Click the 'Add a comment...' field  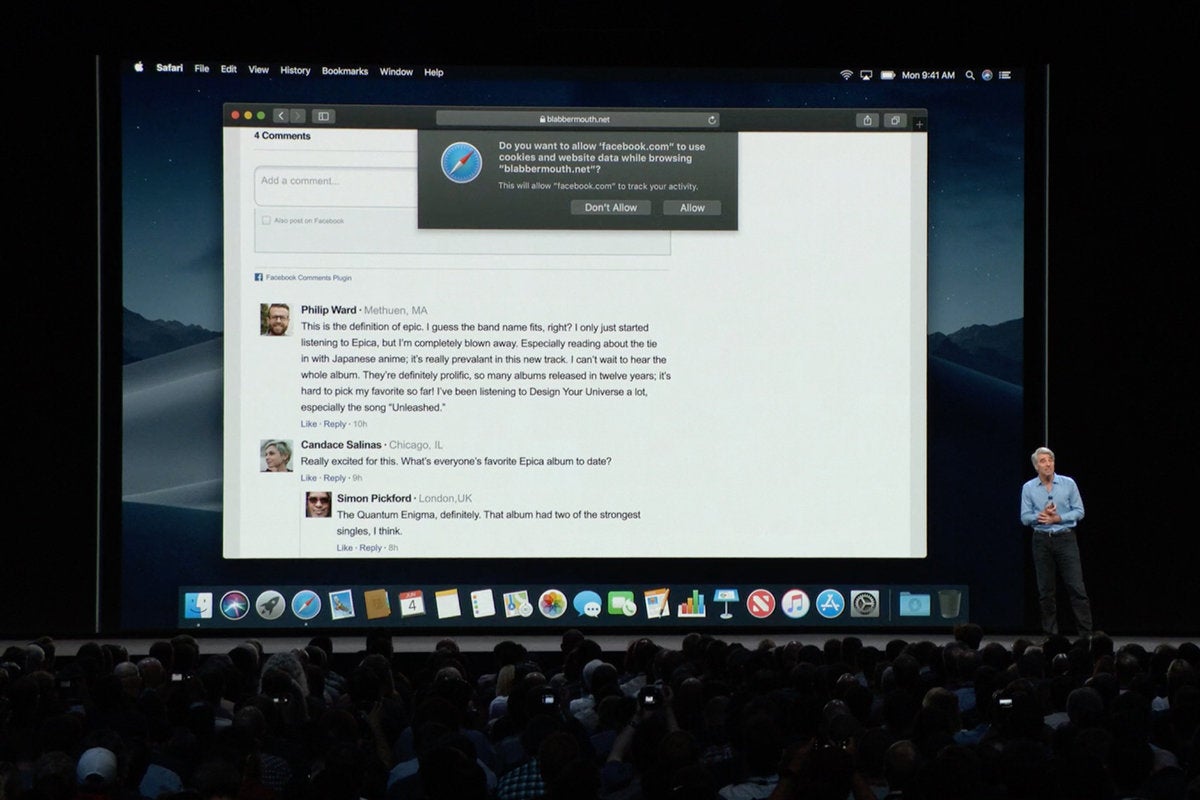pyautogui.click(x=336, y=186)
